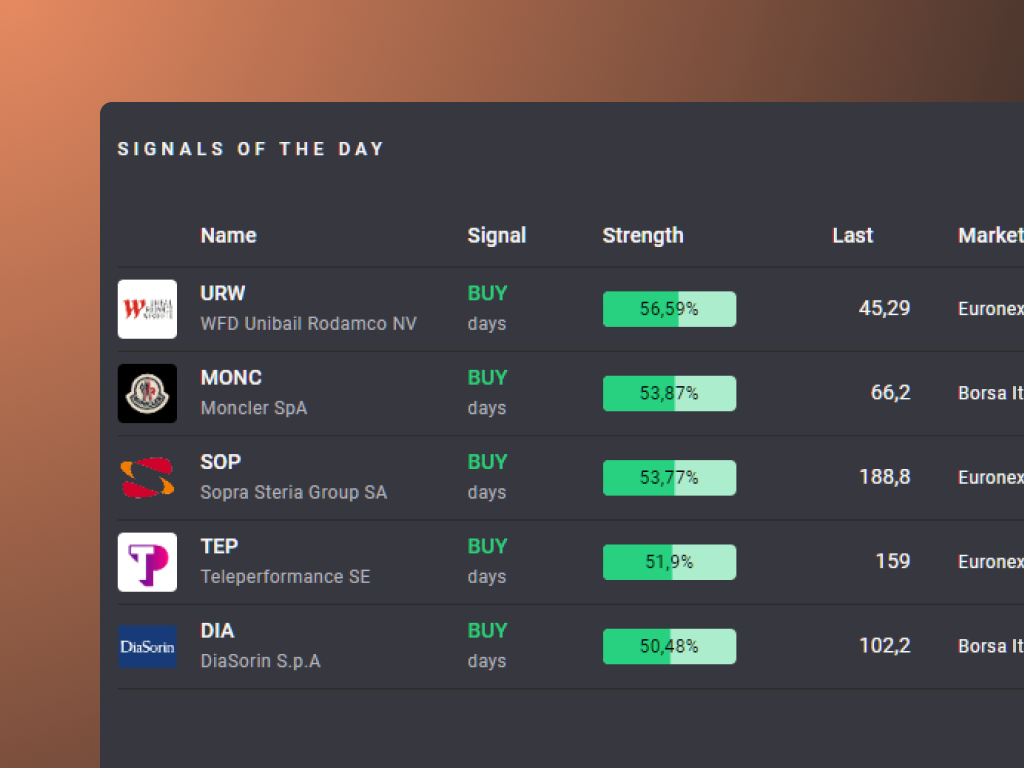Click the DiaSorin logo thumbnail
The image size is (1024, 768).
[x=147, y=646]
